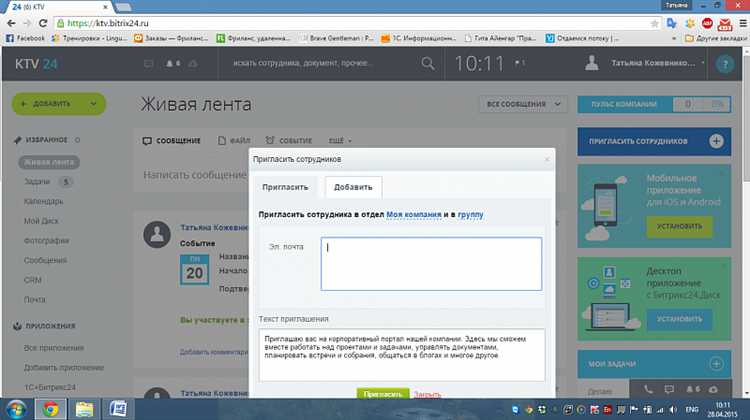Open the Chrome menu icon
The height and width of the screenshot is (420, 750).
pos(743,23)
